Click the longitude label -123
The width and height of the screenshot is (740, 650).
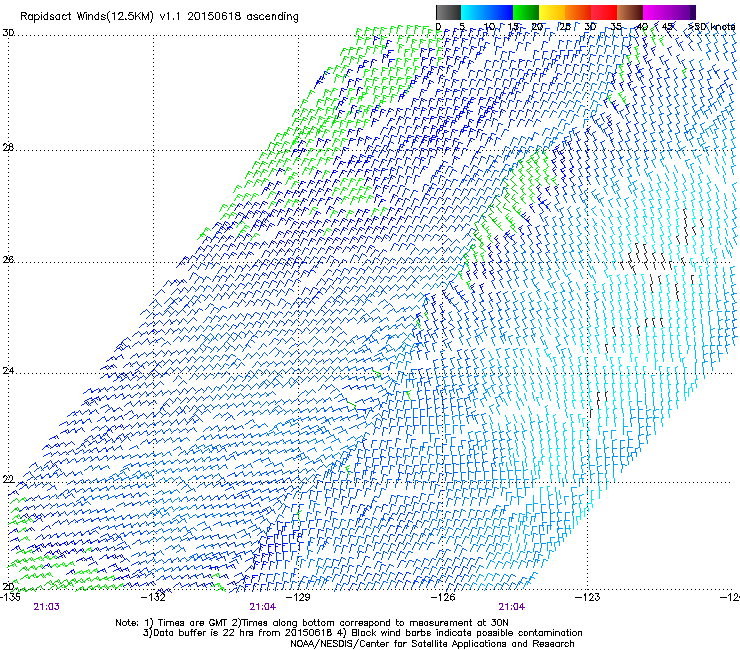(588, 597)
